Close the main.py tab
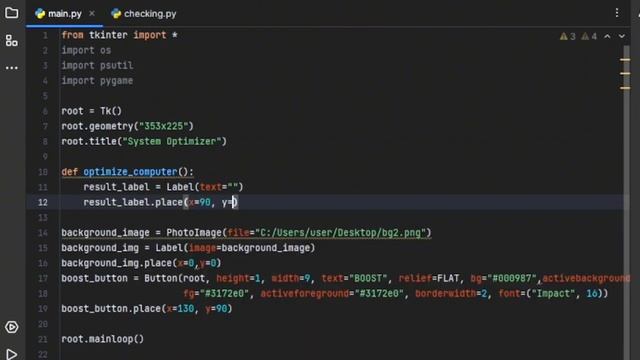The image size is (640, 360). tap(92, 13)
